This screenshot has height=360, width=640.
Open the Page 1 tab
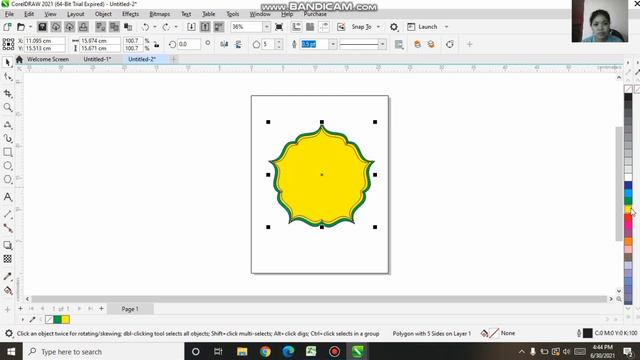[x=130, y=309]
